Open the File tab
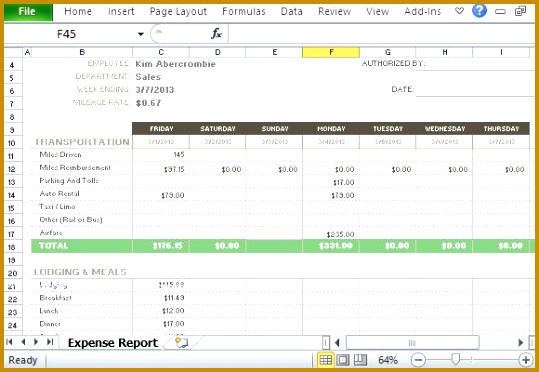 coord(28,12)
